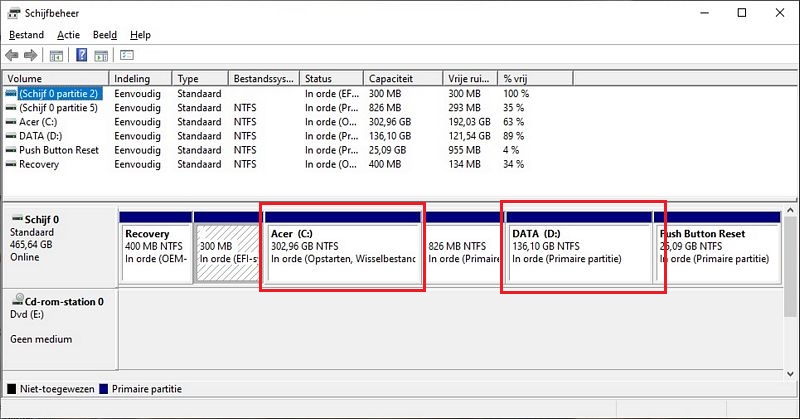Viewport: 800px width, 419px height.
Task: Select Recovery in the volume list
Action: (x=39, y=164)
